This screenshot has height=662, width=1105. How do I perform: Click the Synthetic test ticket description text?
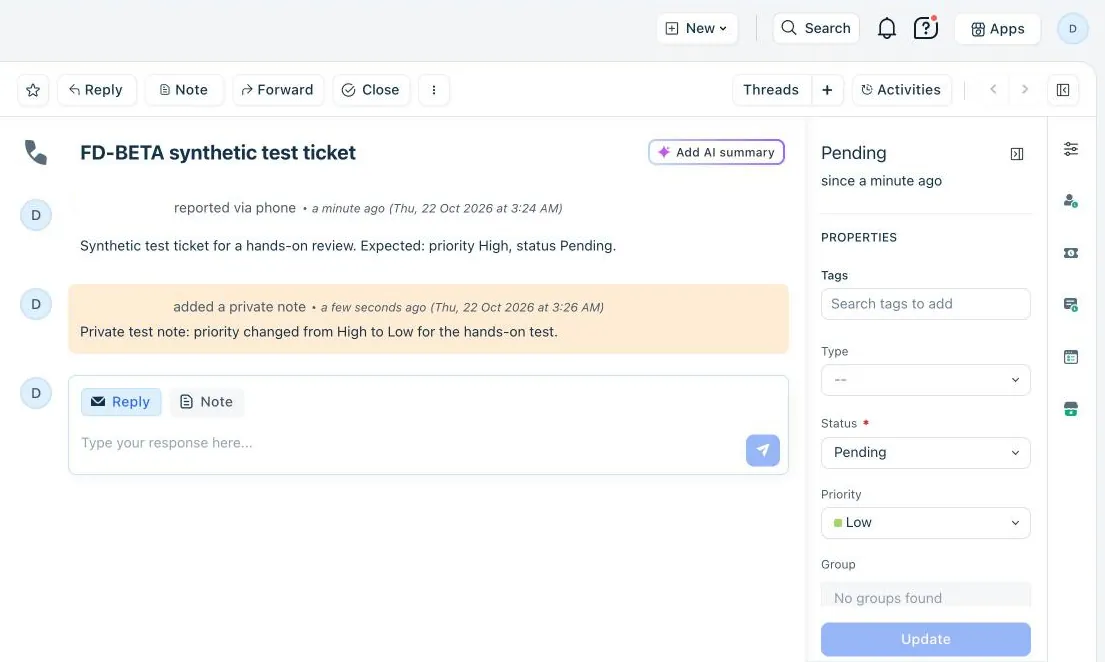348,246
